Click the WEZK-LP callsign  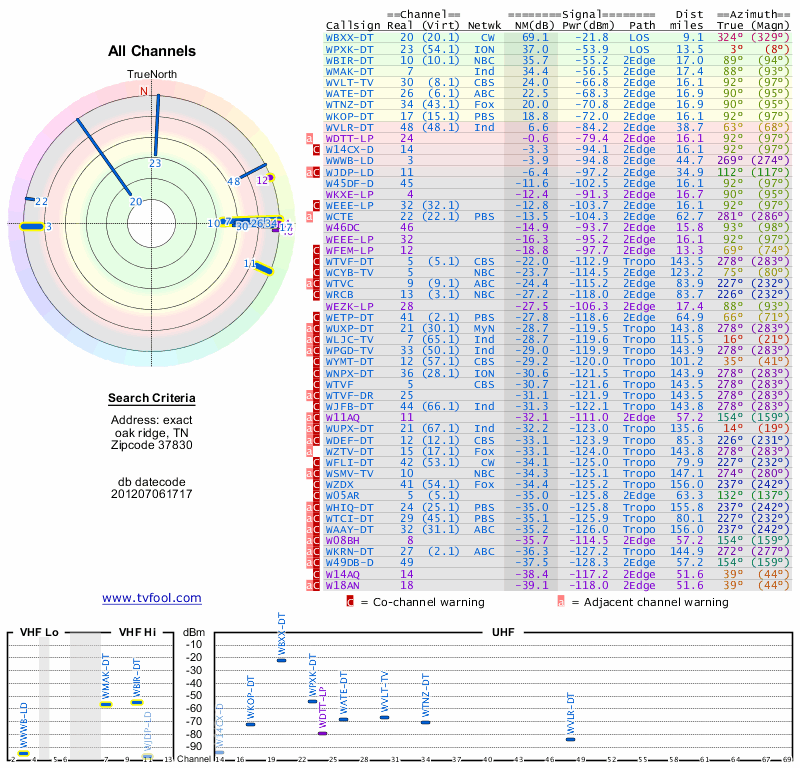pyautogui.click(x=349, y=306)
